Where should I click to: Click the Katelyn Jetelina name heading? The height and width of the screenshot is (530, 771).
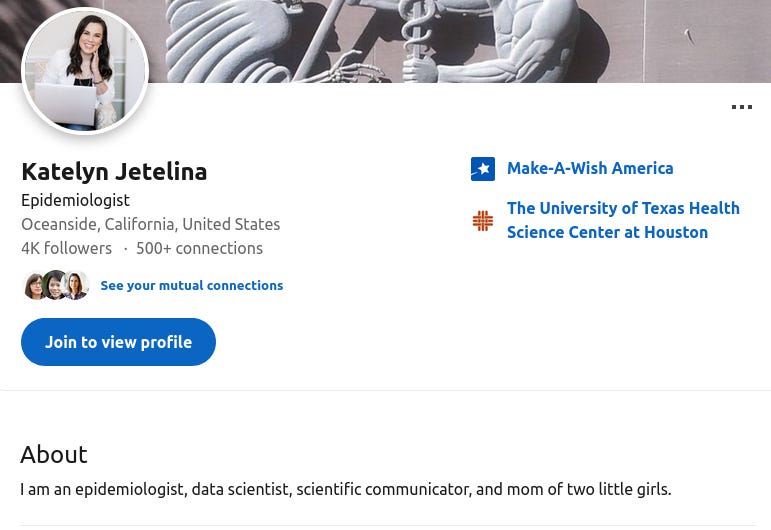[114, 172]
